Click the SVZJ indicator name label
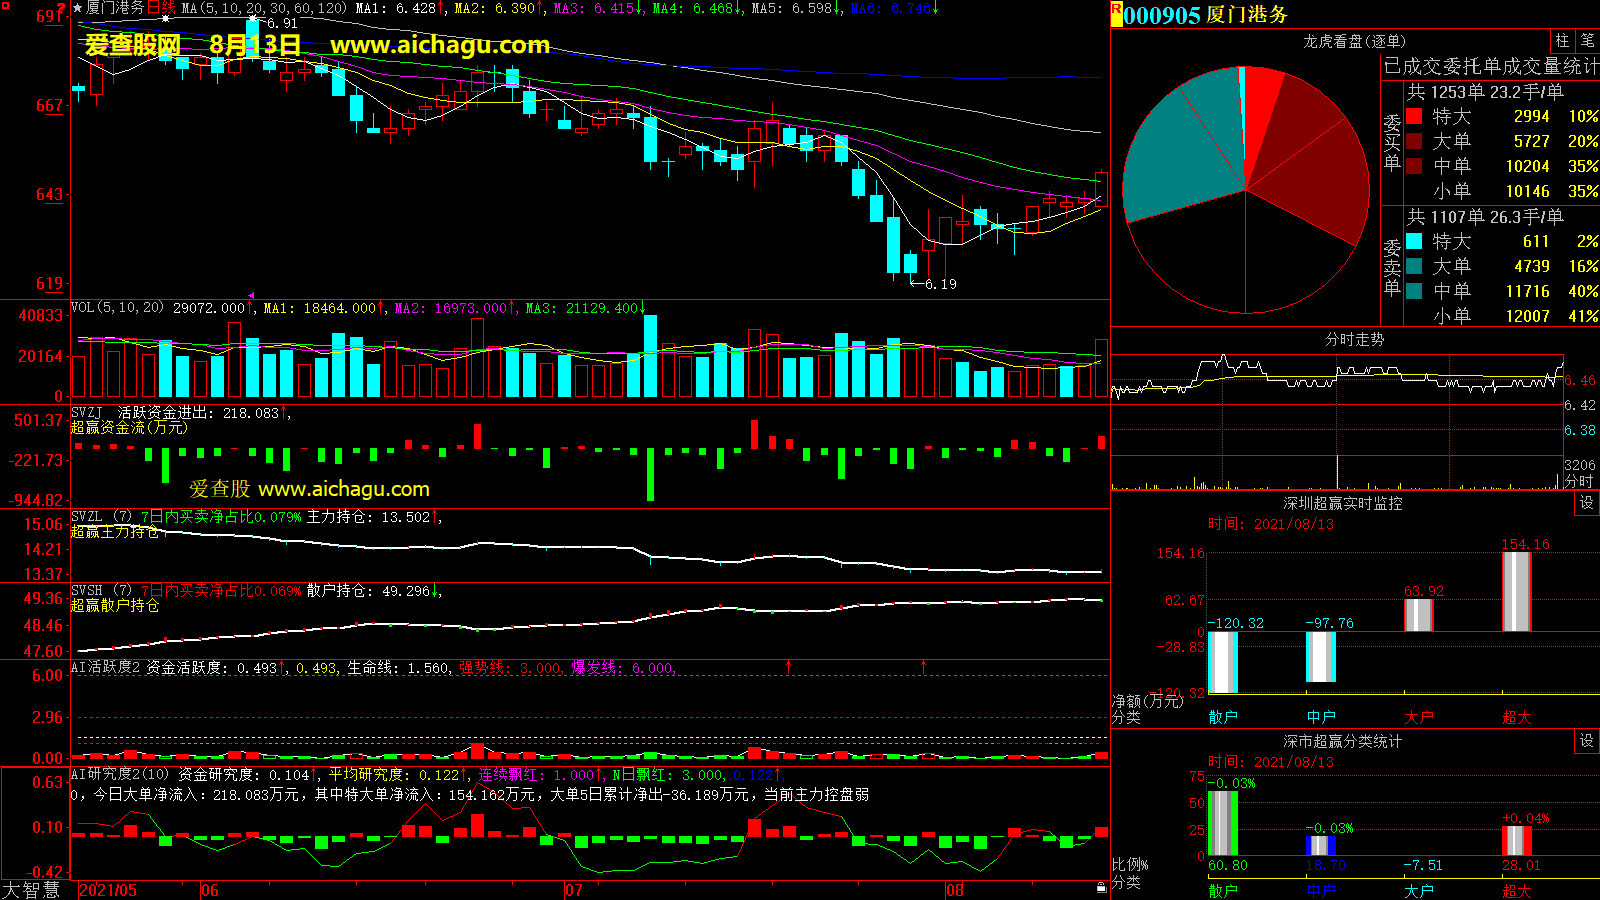 [x=87, y=412]
